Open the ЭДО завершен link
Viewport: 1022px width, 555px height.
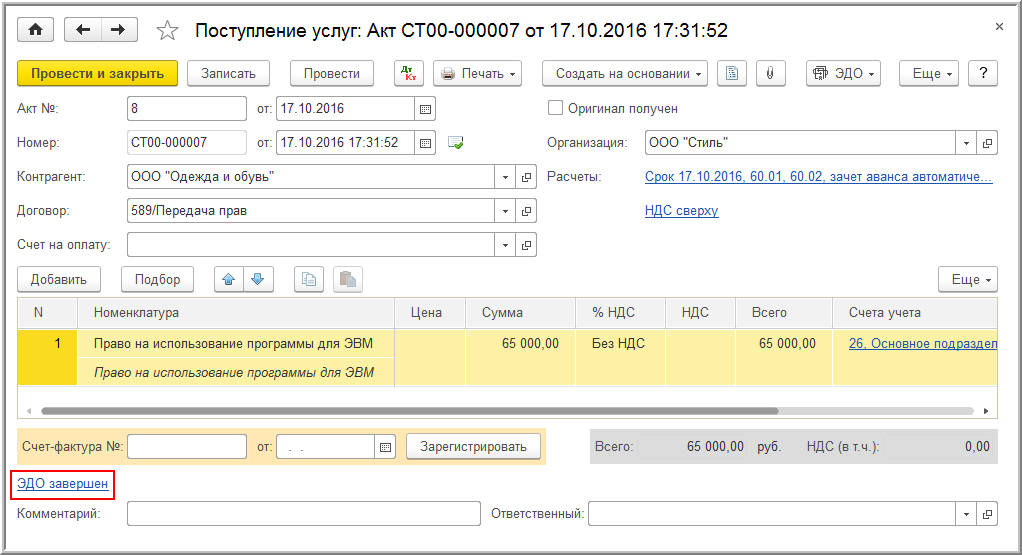tap(62, 484)
